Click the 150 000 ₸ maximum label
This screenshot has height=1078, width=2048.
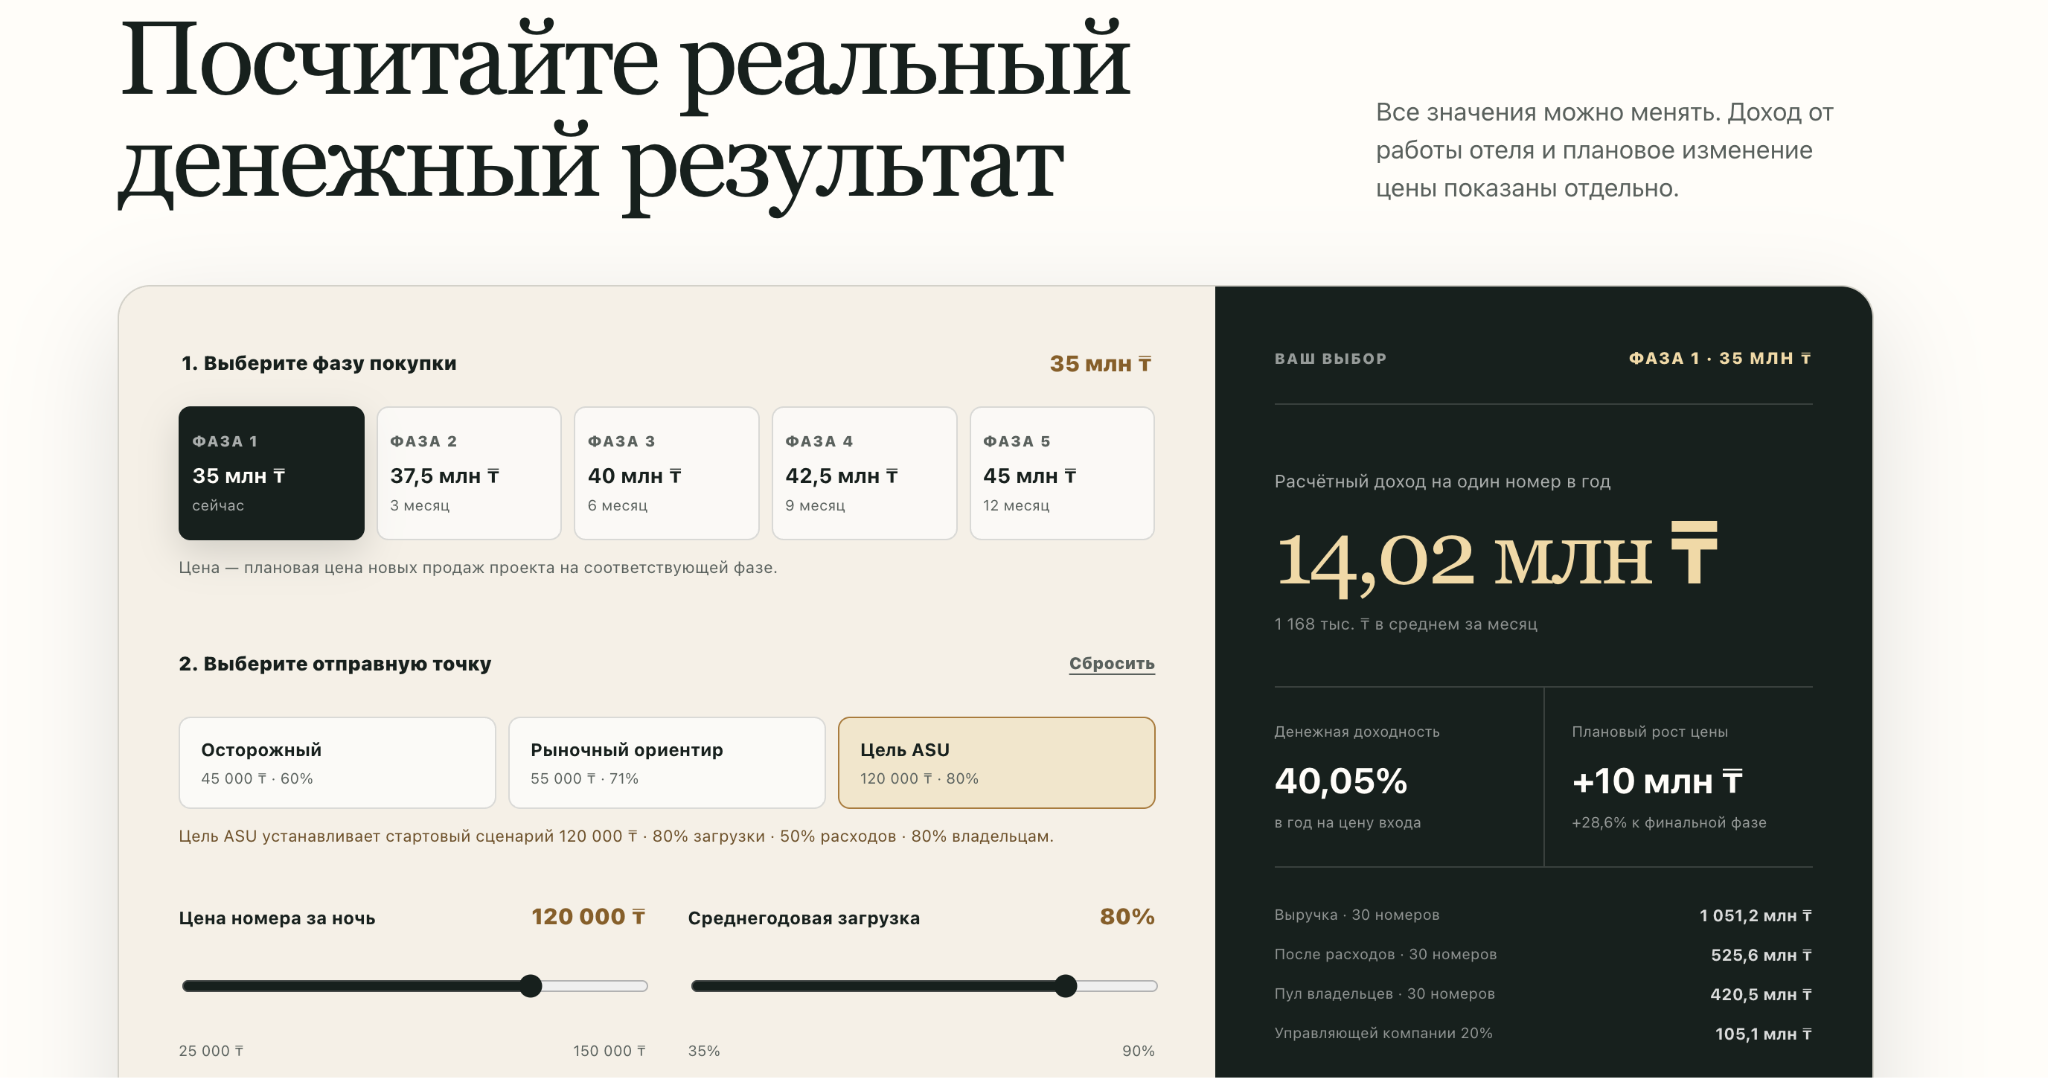(609, 1051)
